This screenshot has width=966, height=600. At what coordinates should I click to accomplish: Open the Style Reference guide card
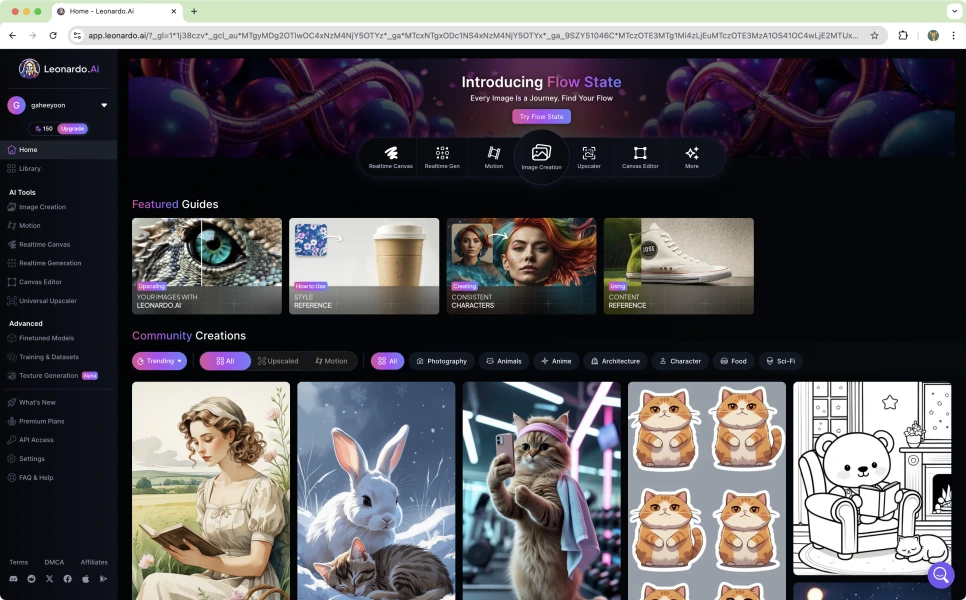(364, 266)
